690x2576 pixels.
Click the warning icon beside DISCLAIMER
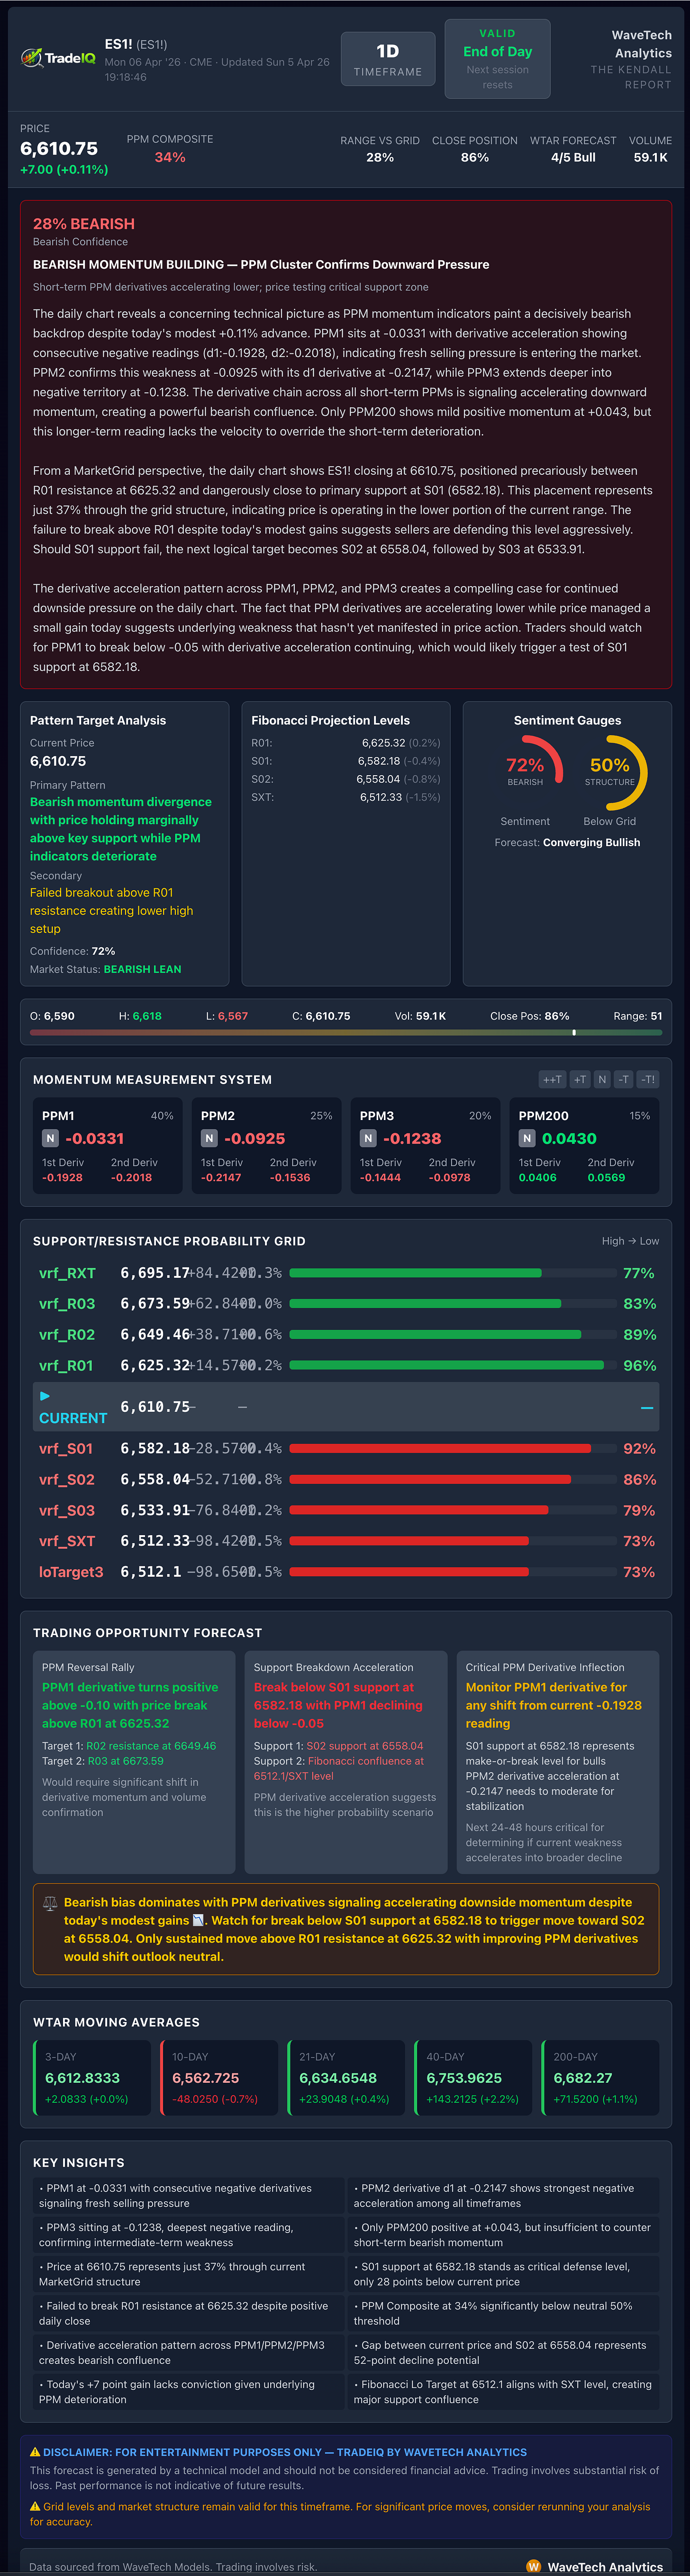point(35,2452)
